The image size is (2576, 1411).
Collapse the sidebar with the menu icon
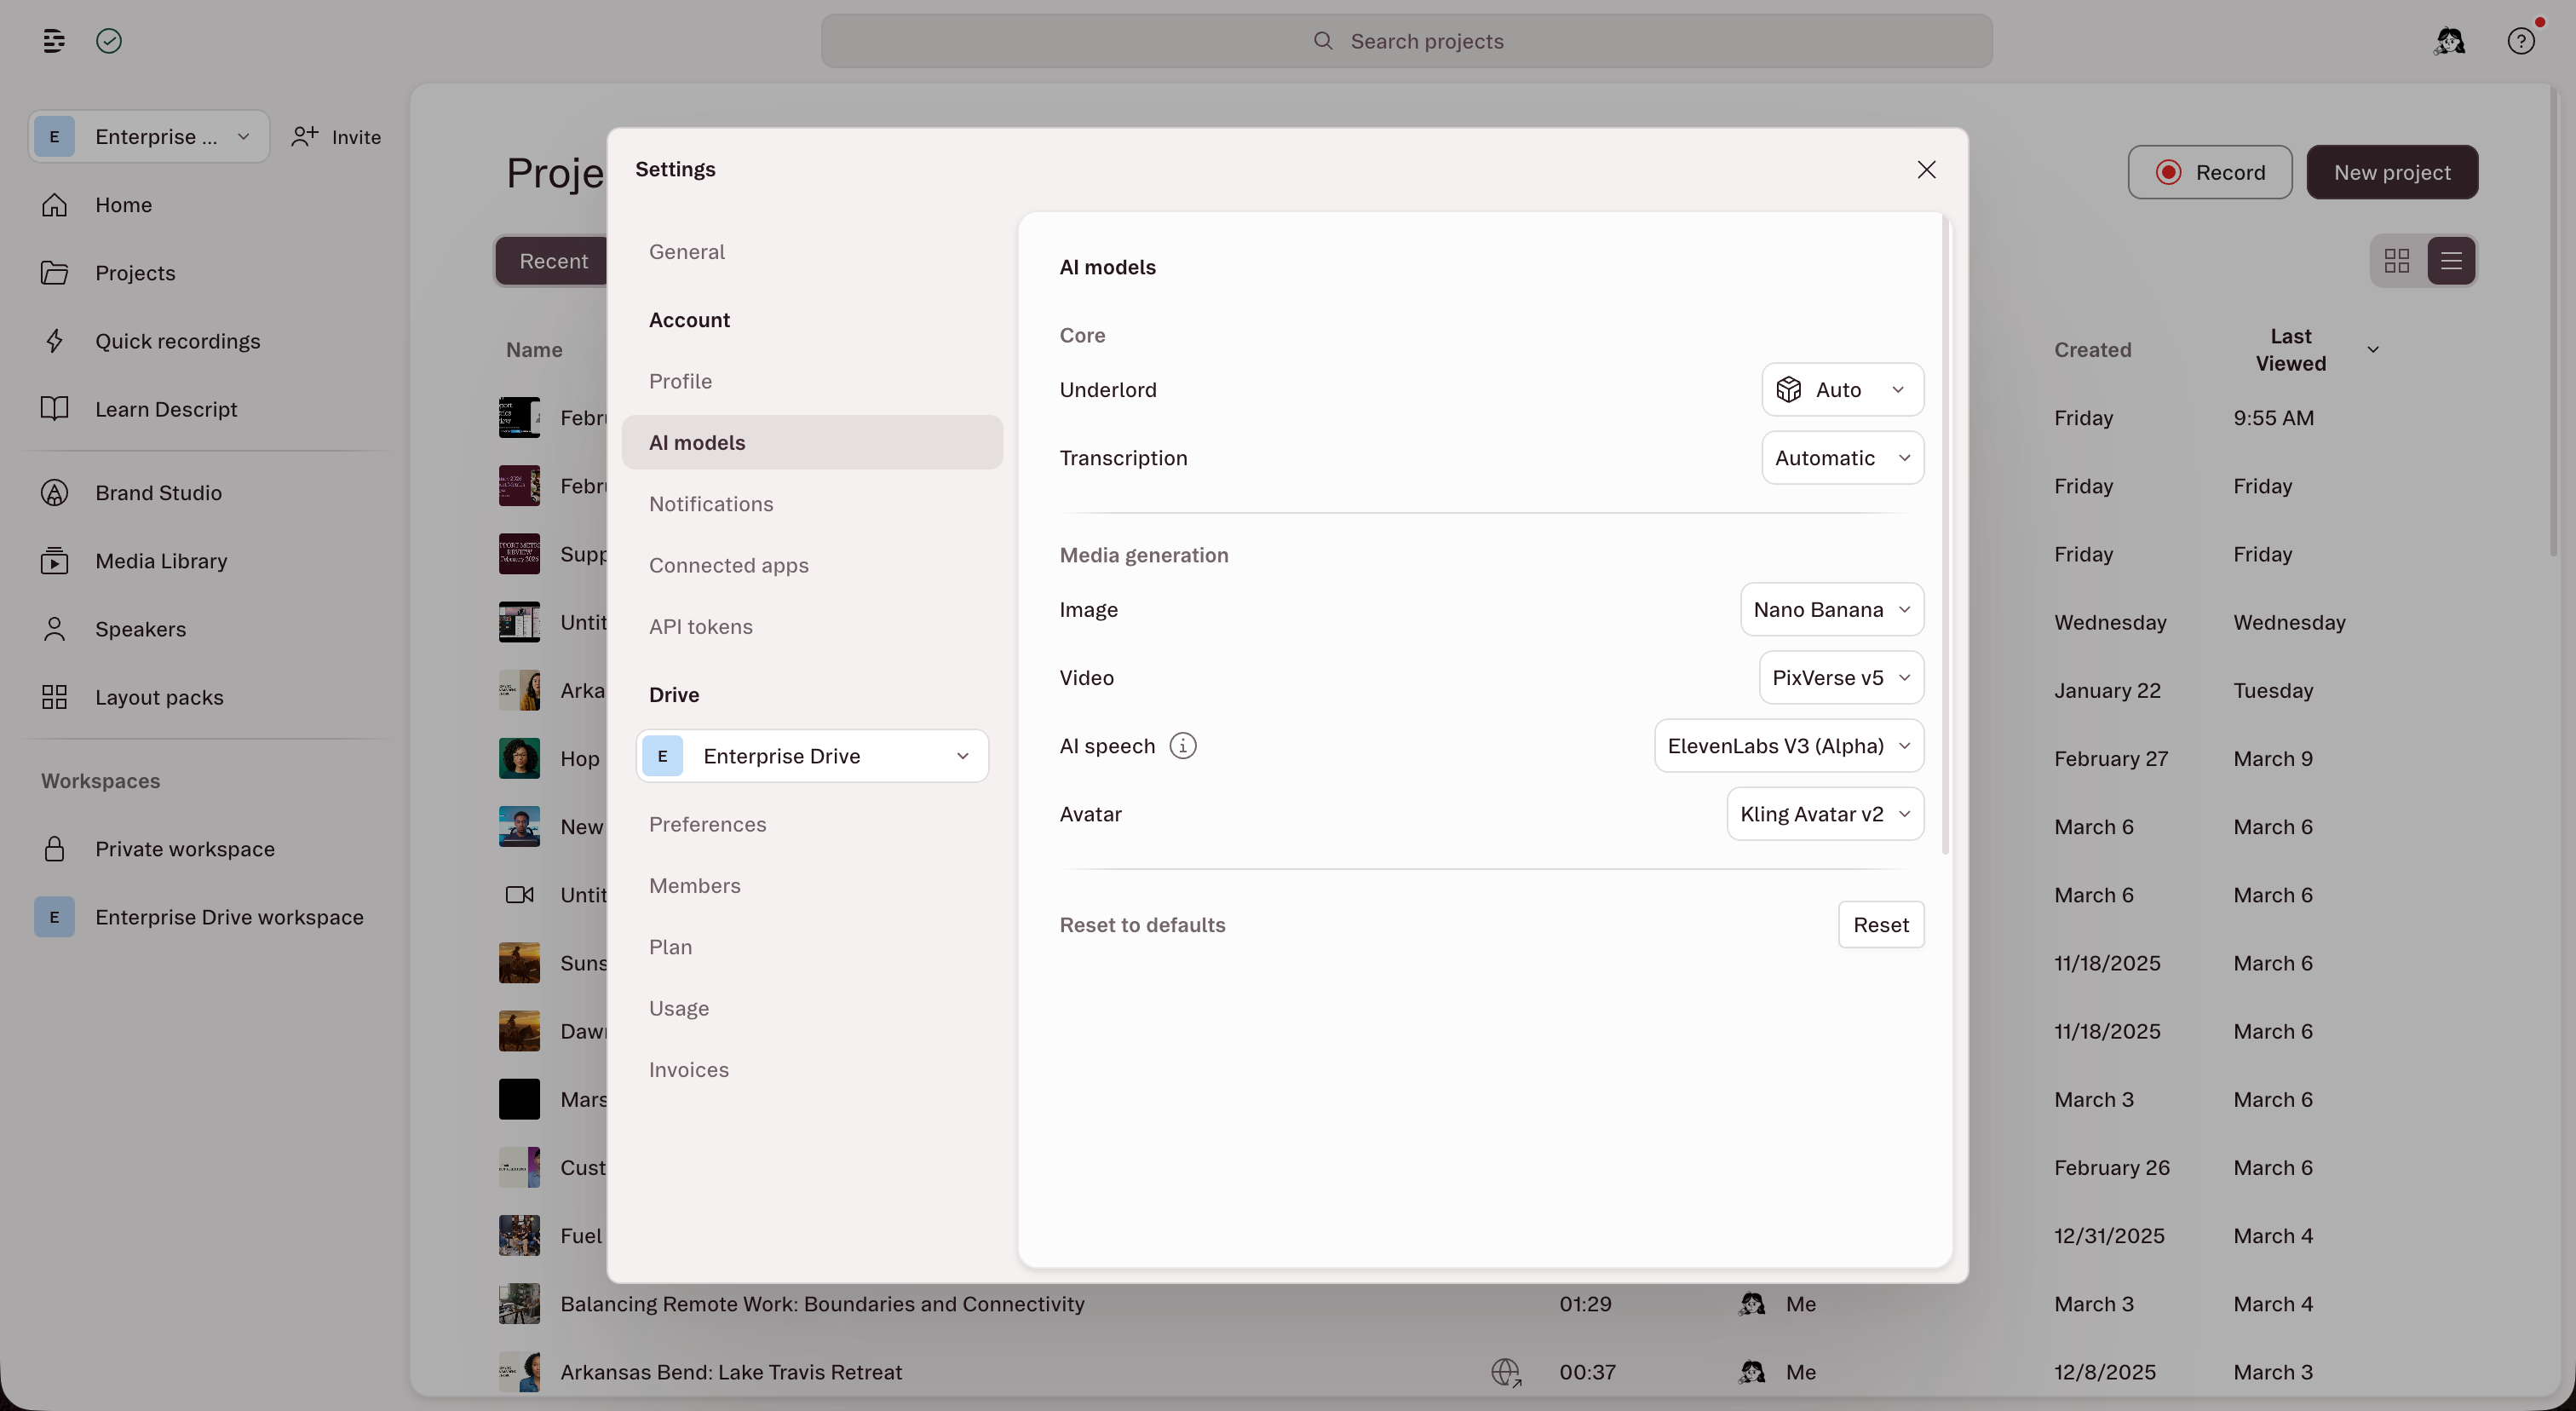click(54, 41)
